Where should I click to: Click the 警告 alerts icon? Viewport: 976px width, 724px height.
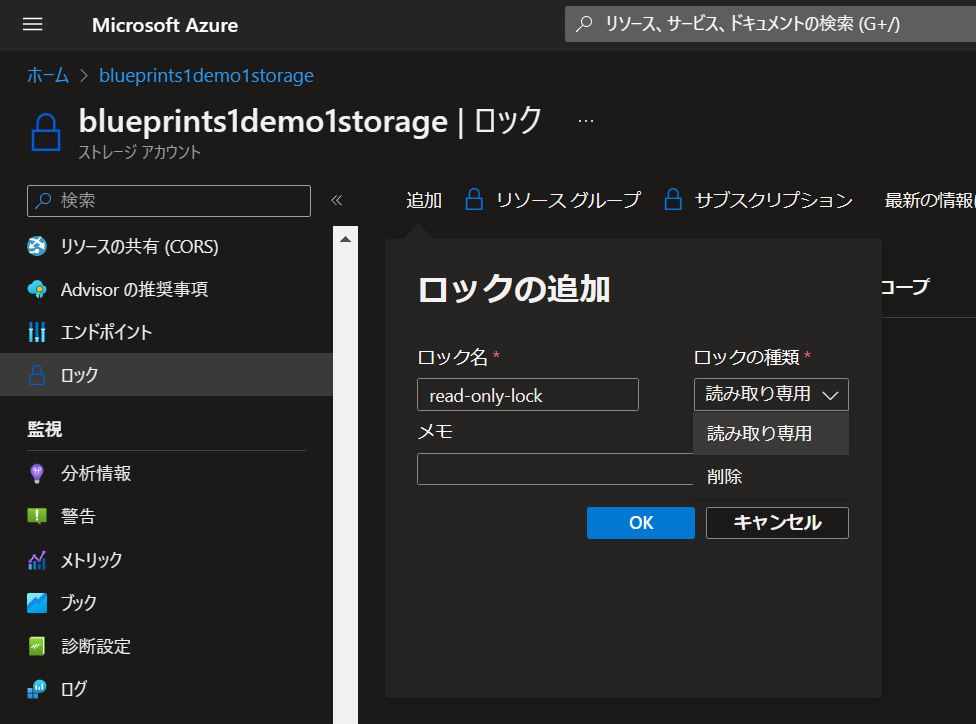[x=37, y=517]
